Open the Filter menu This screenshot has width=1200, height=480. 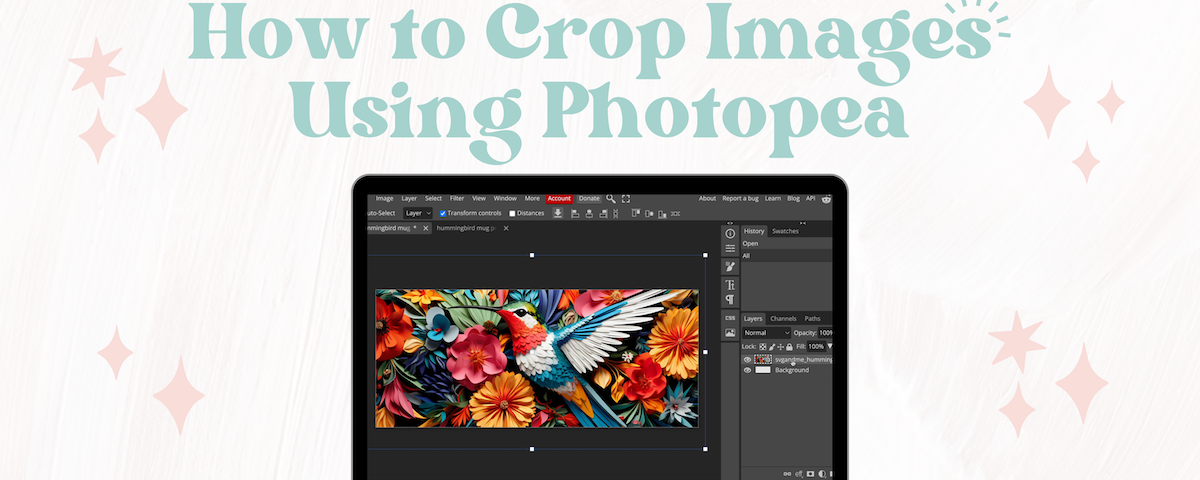click(x=457, y=199)
